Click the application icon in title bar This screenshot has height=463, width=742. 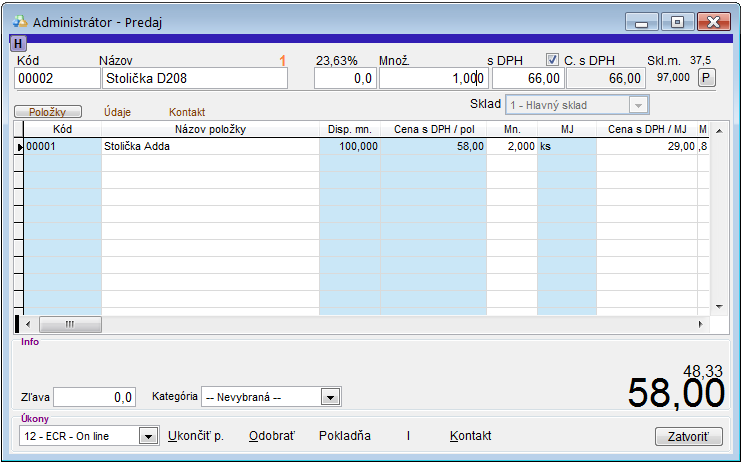(x=20, y=21)
